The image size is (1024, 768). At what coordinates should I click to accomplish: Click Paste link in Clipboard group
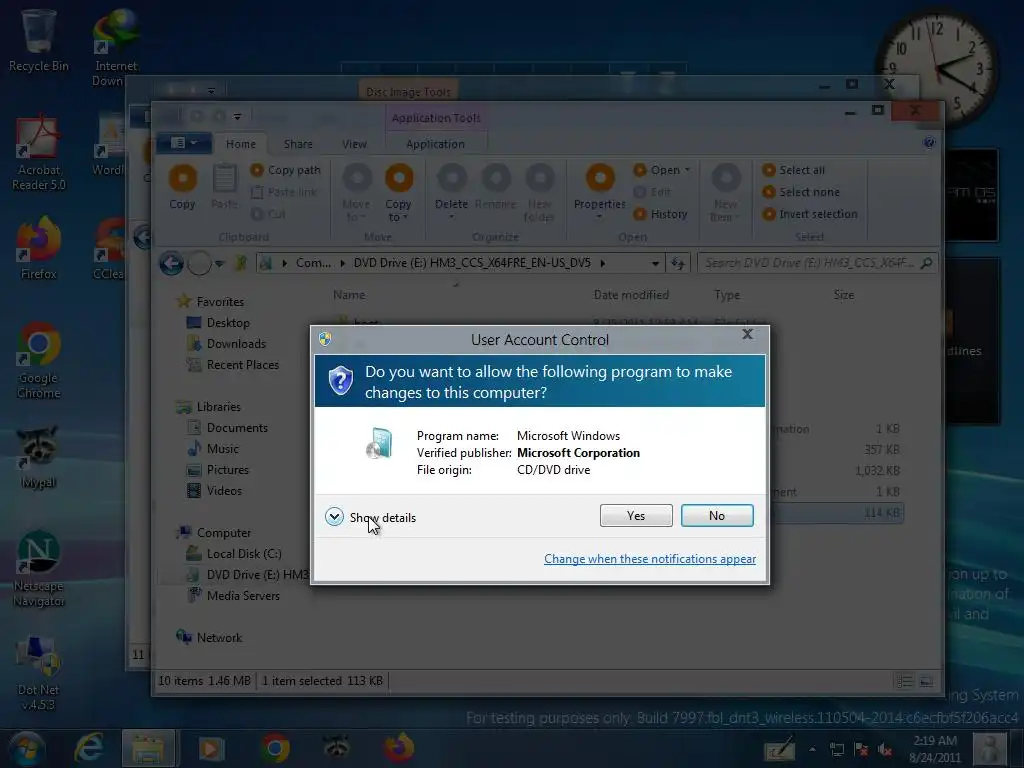click(284, 192)
